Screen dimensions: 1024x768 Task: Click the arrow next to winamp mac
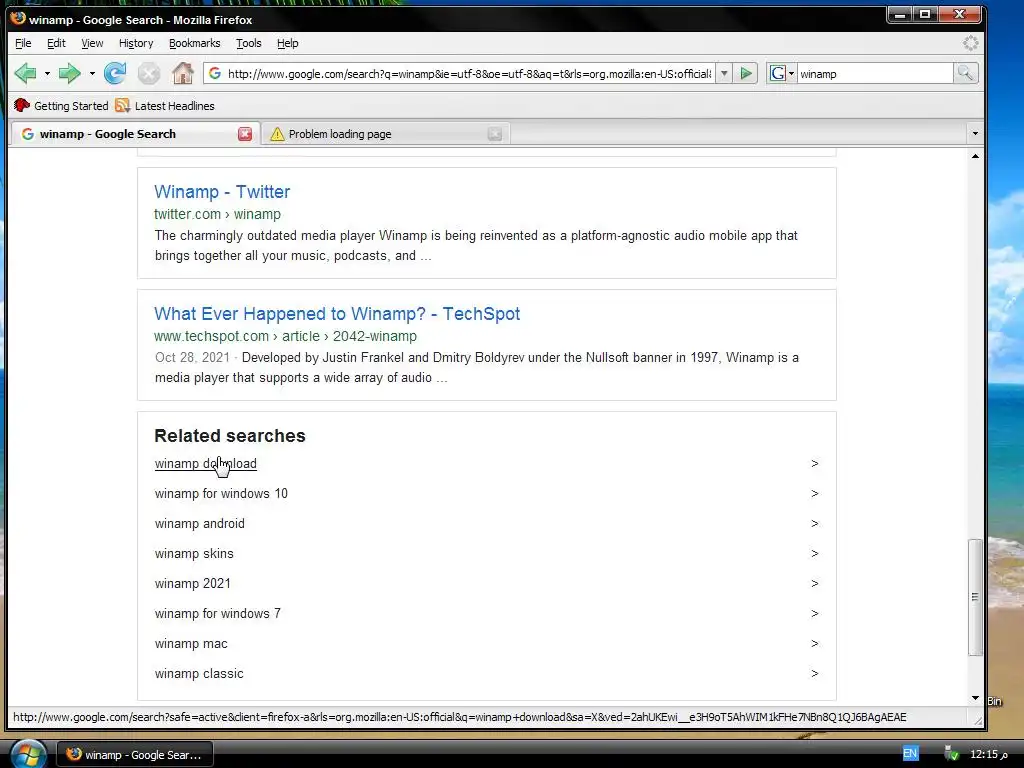click(x=814, y=644)
